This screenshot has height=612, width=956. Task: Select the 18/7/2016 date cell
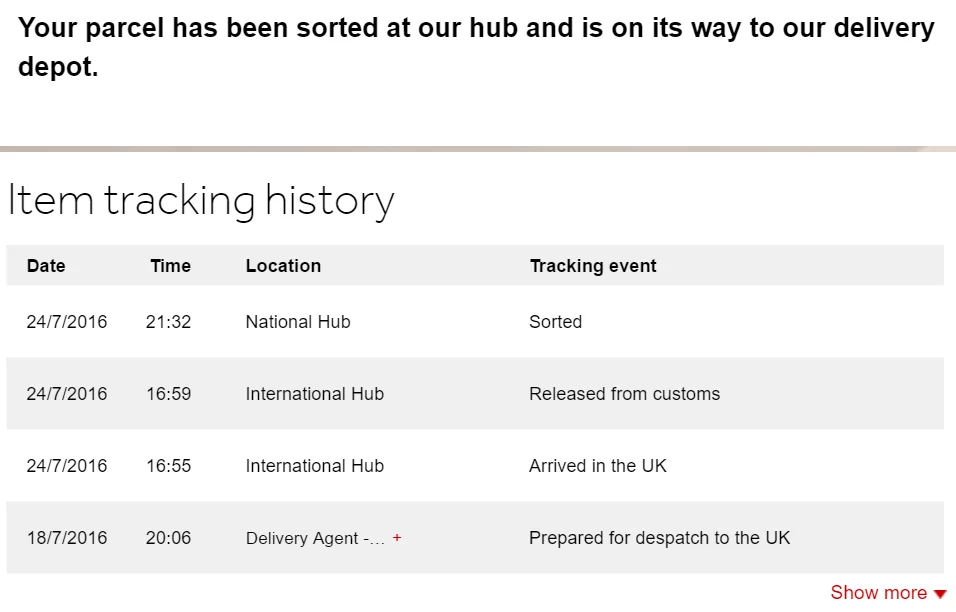pyautogui.click(x=67, y=538)
